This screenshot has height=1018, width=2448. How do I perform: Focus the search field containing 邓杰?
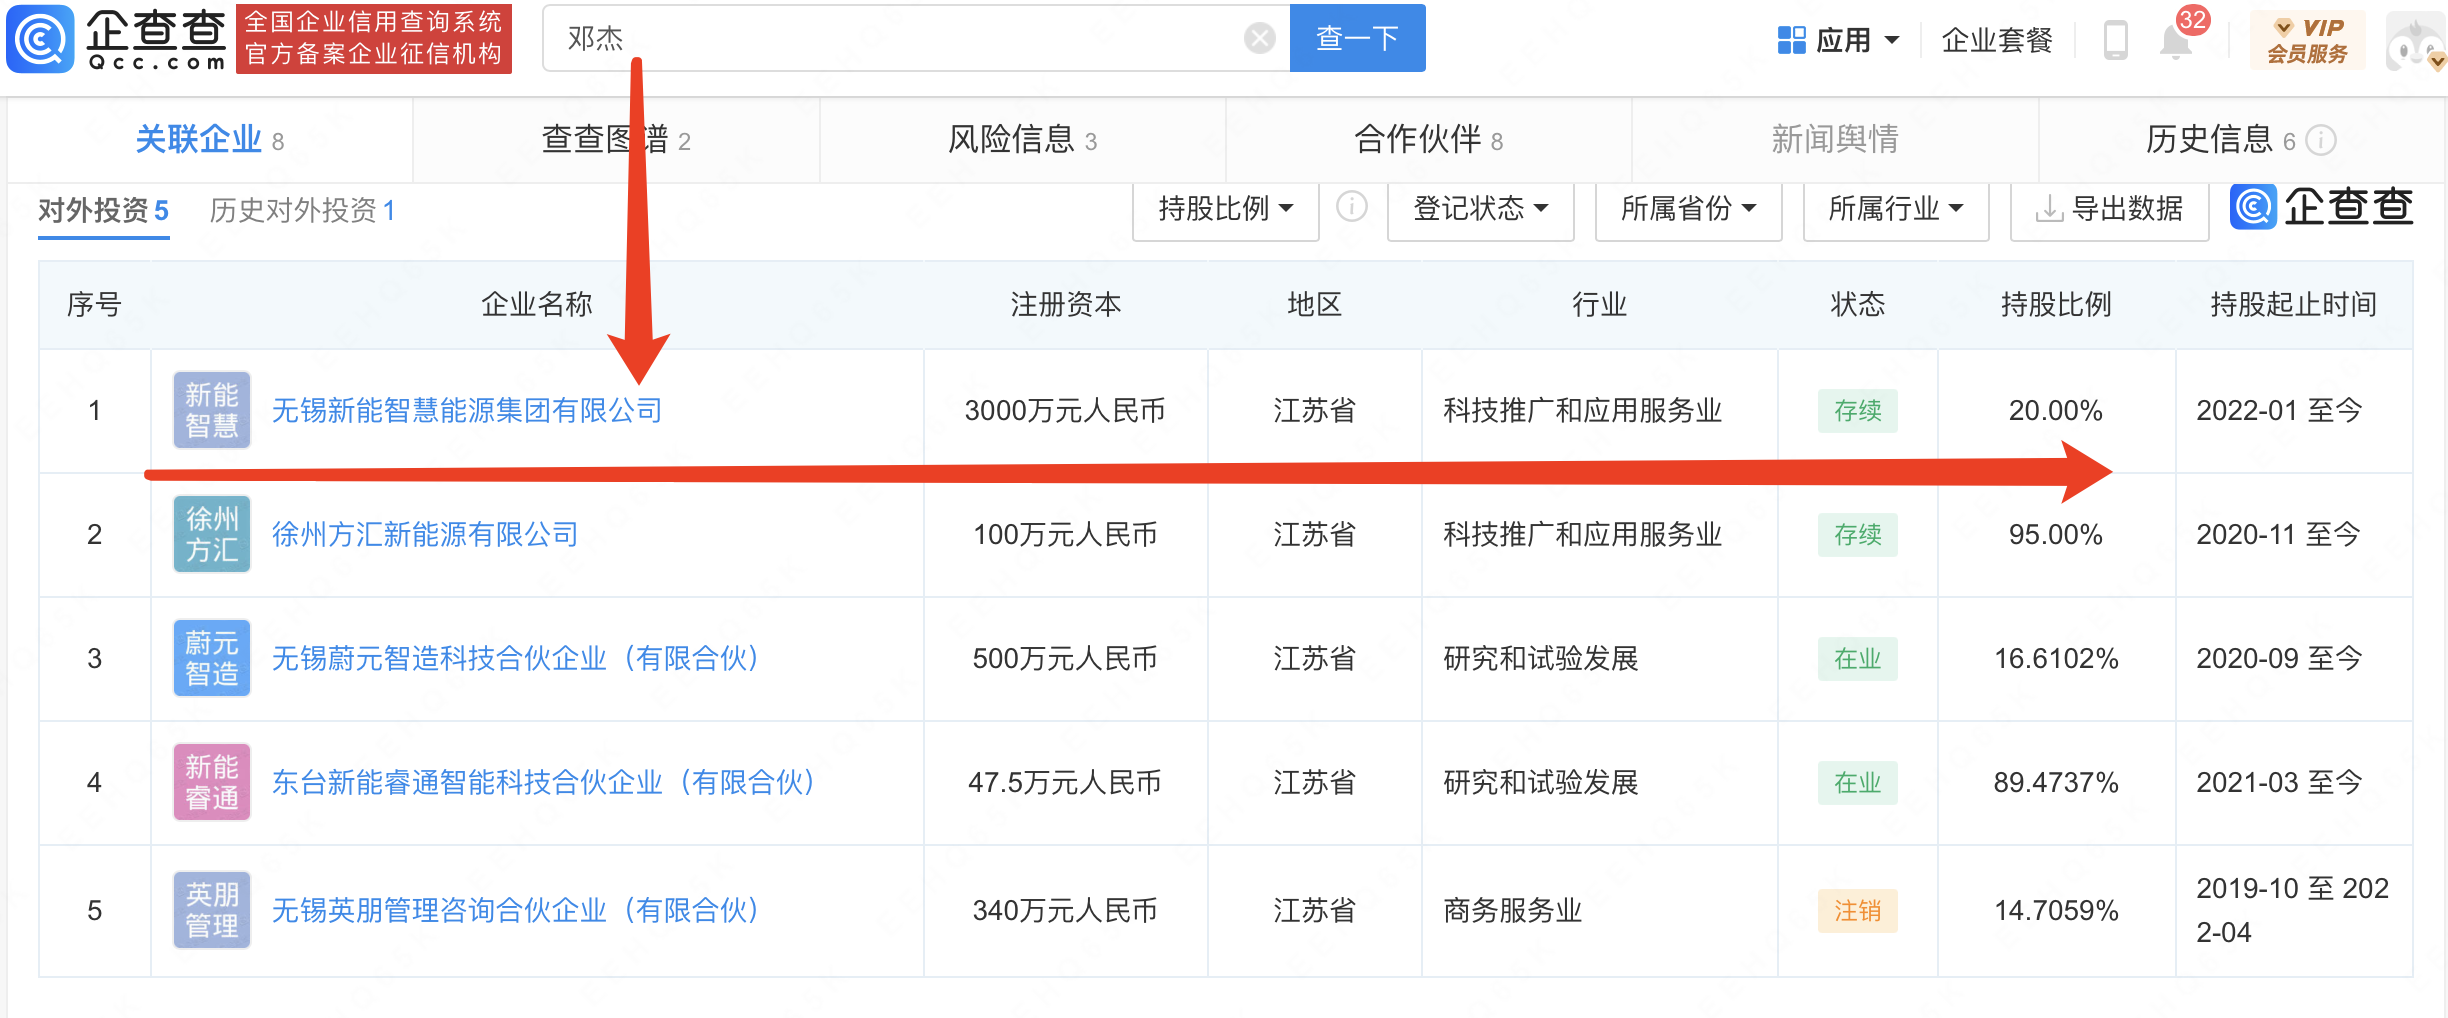tap(900, 38)
